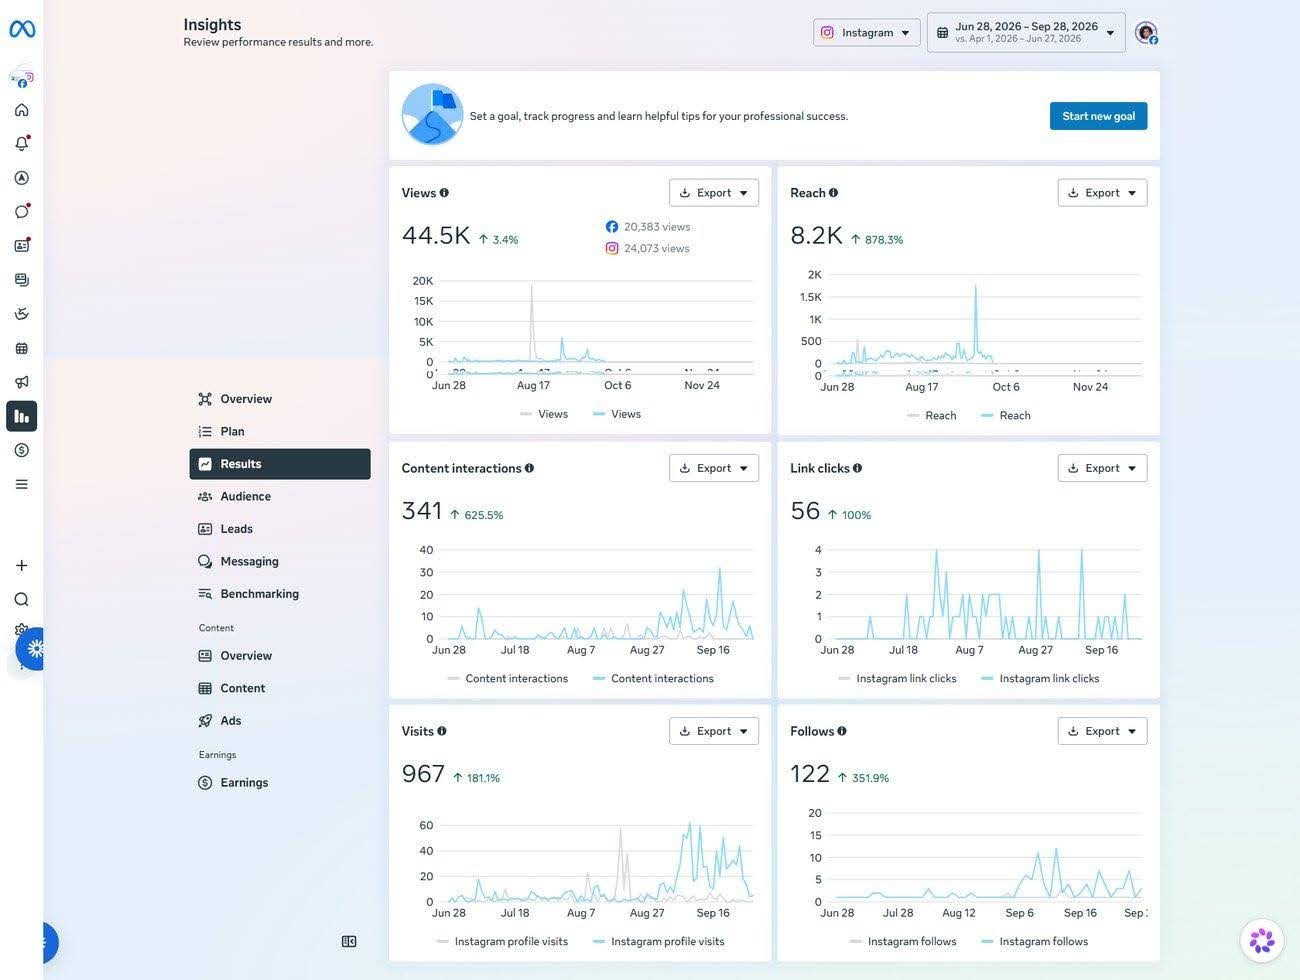
Task: Toggle gray Reach legend entry
Action: pyautogui.click(x=931, y=415)
